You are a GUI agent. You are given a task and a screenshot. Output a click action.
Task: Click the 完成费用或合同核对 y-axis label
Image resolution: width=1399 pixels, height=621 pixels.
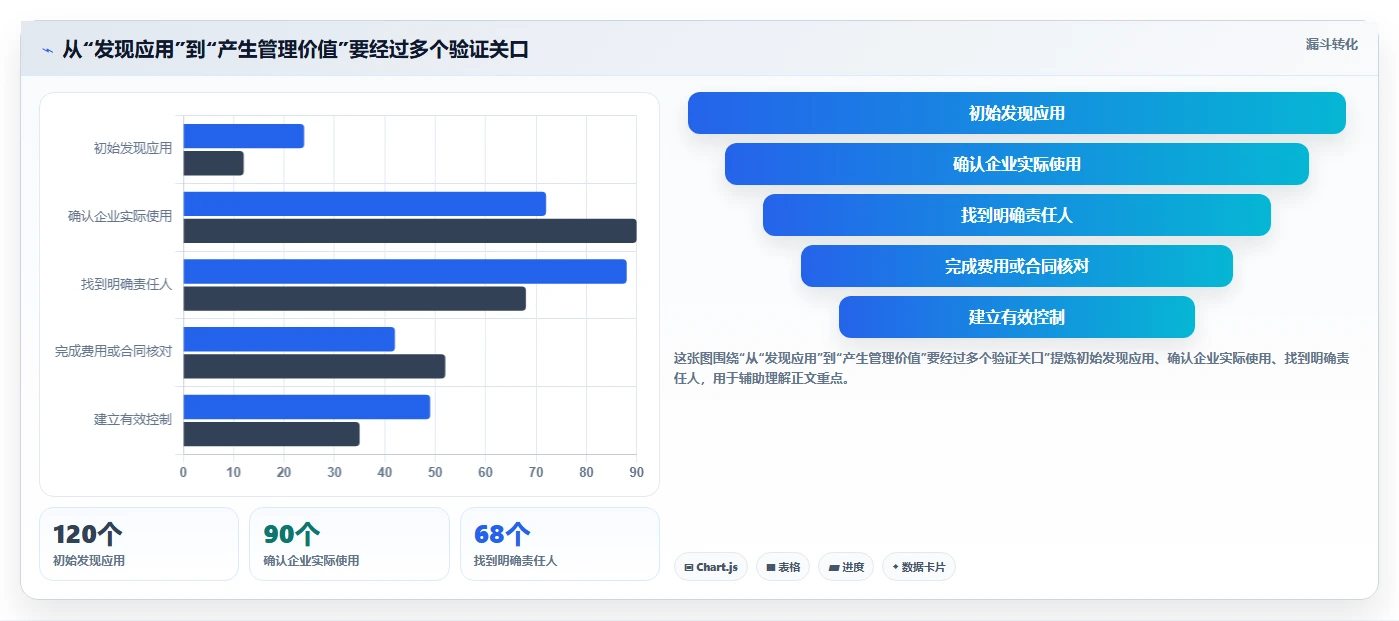coord(114,352)
